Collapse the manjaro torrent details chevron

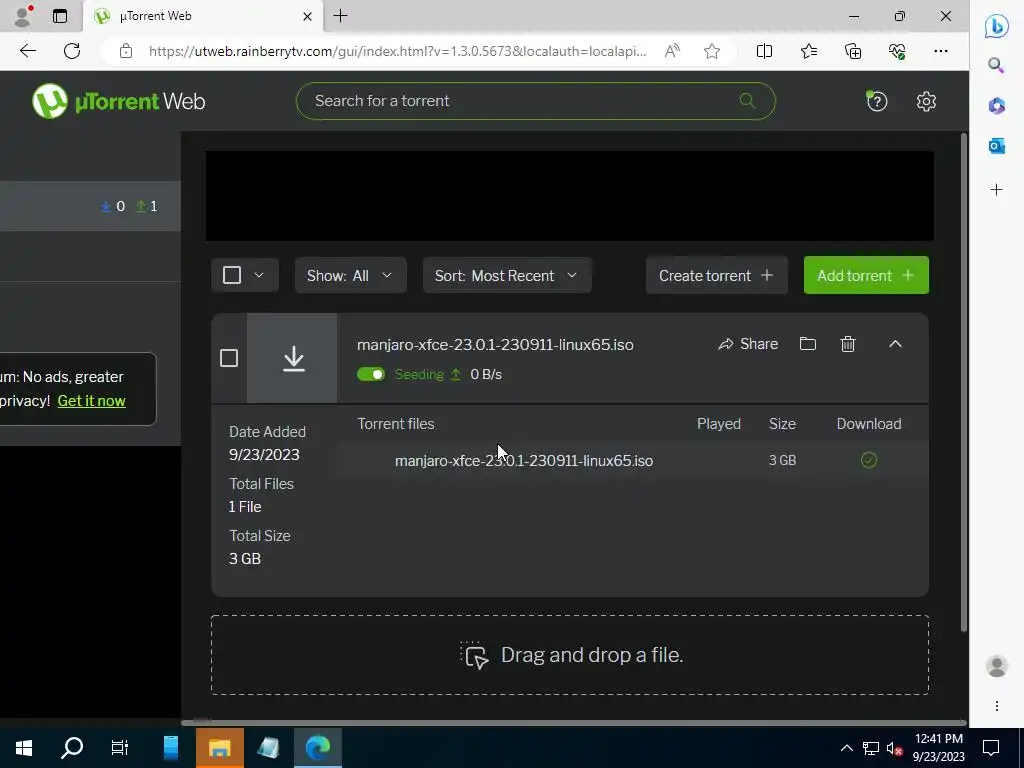tap(895, 344)
